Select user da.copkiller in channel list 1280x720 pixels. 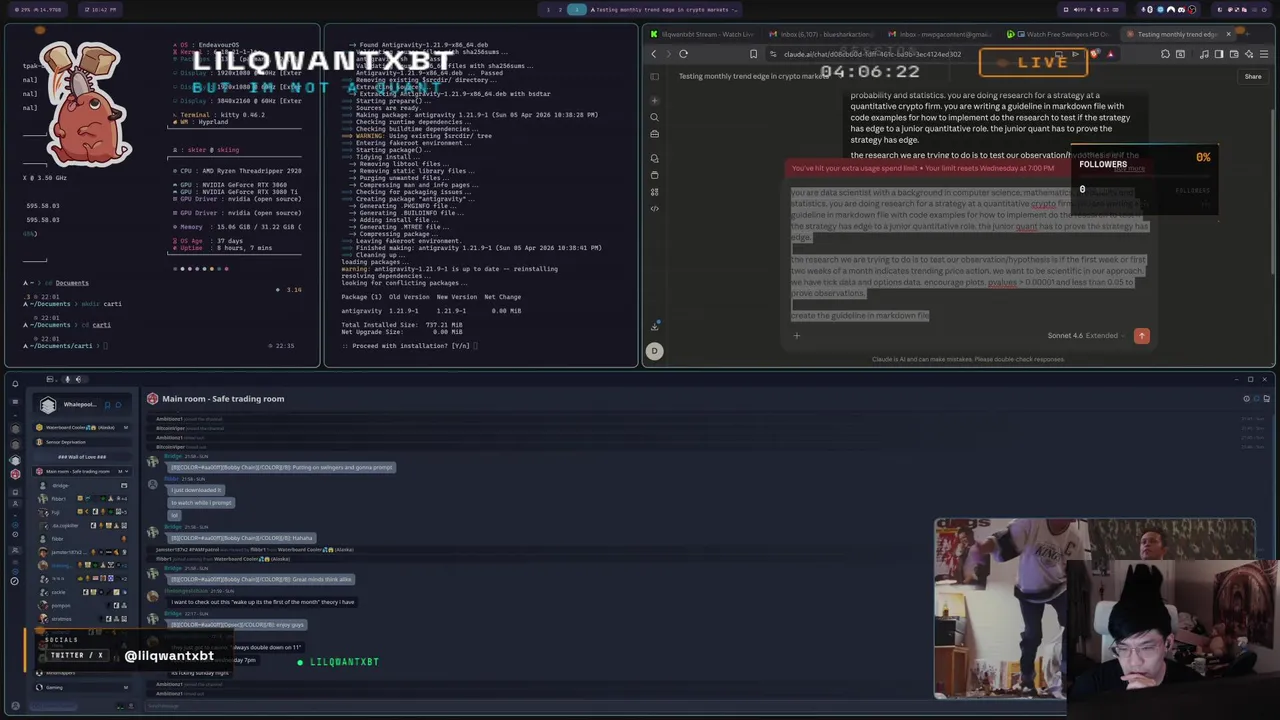pos(65,525)
